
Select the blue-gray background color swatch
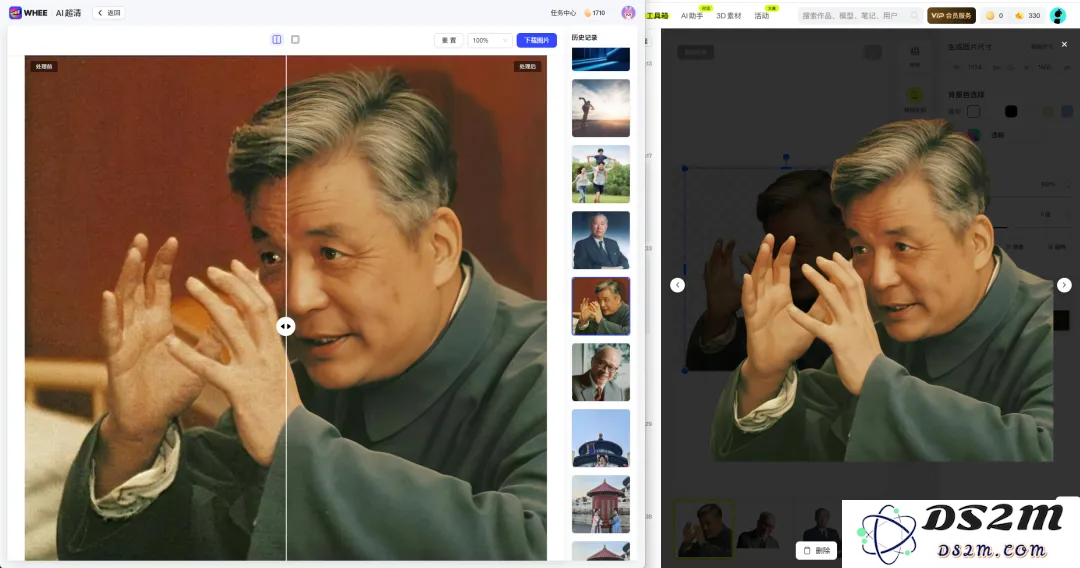coord(1067,112)
